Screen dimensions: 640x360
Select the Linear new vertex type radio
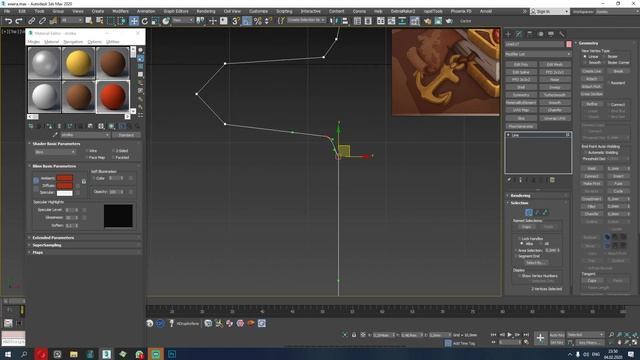(x=585, y=57)
